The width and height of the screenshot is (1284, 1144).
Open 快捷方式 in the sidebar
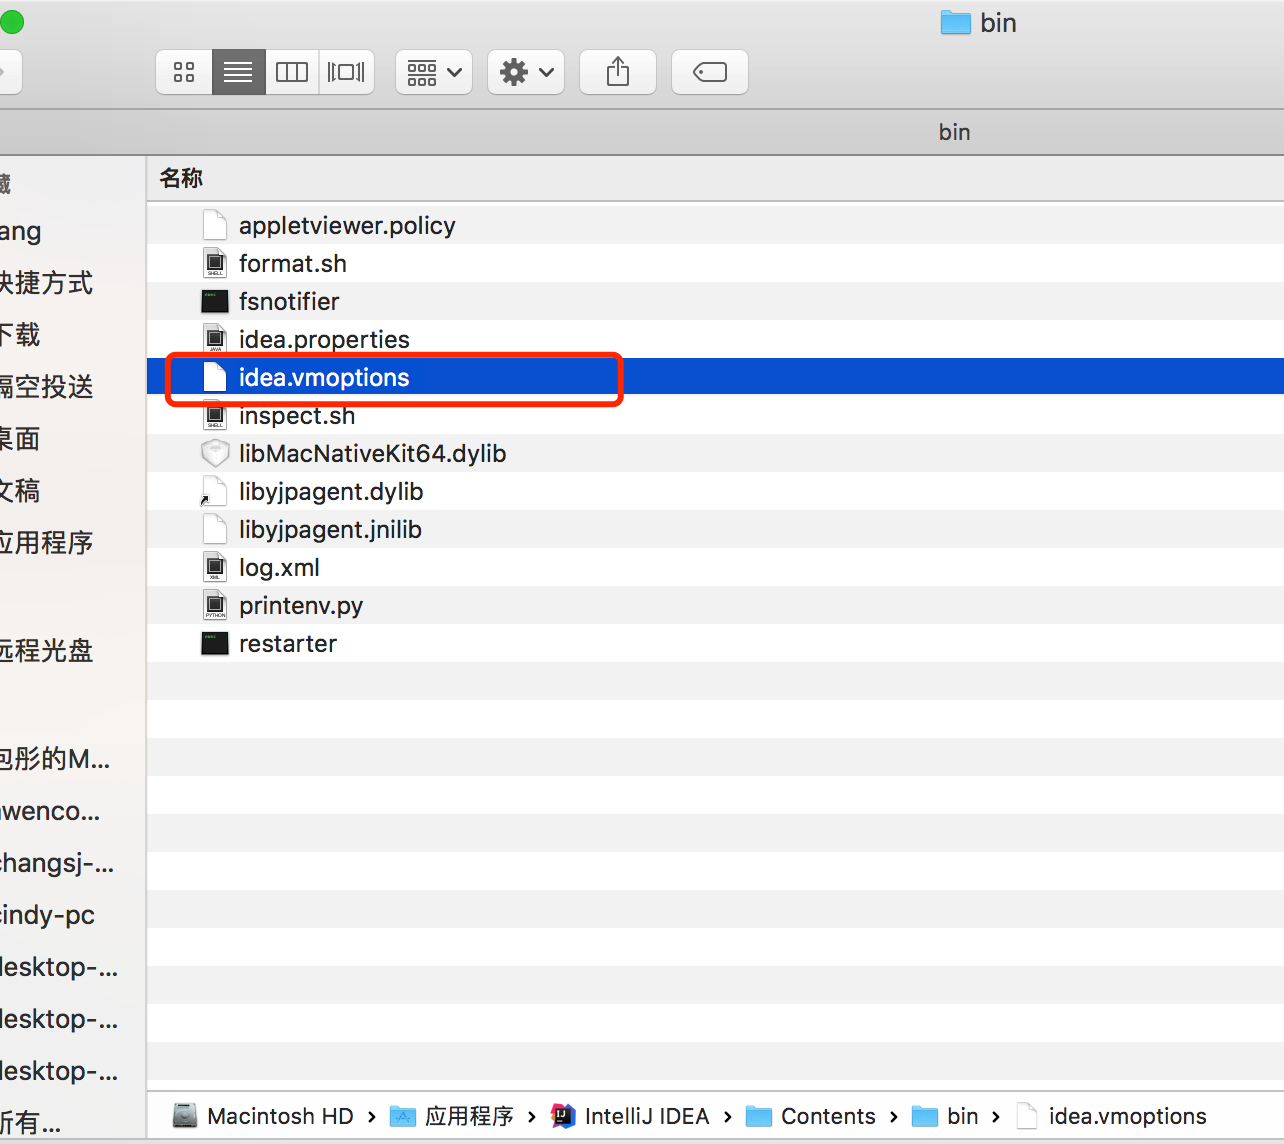pyautogui.click(x=46, y=283)
